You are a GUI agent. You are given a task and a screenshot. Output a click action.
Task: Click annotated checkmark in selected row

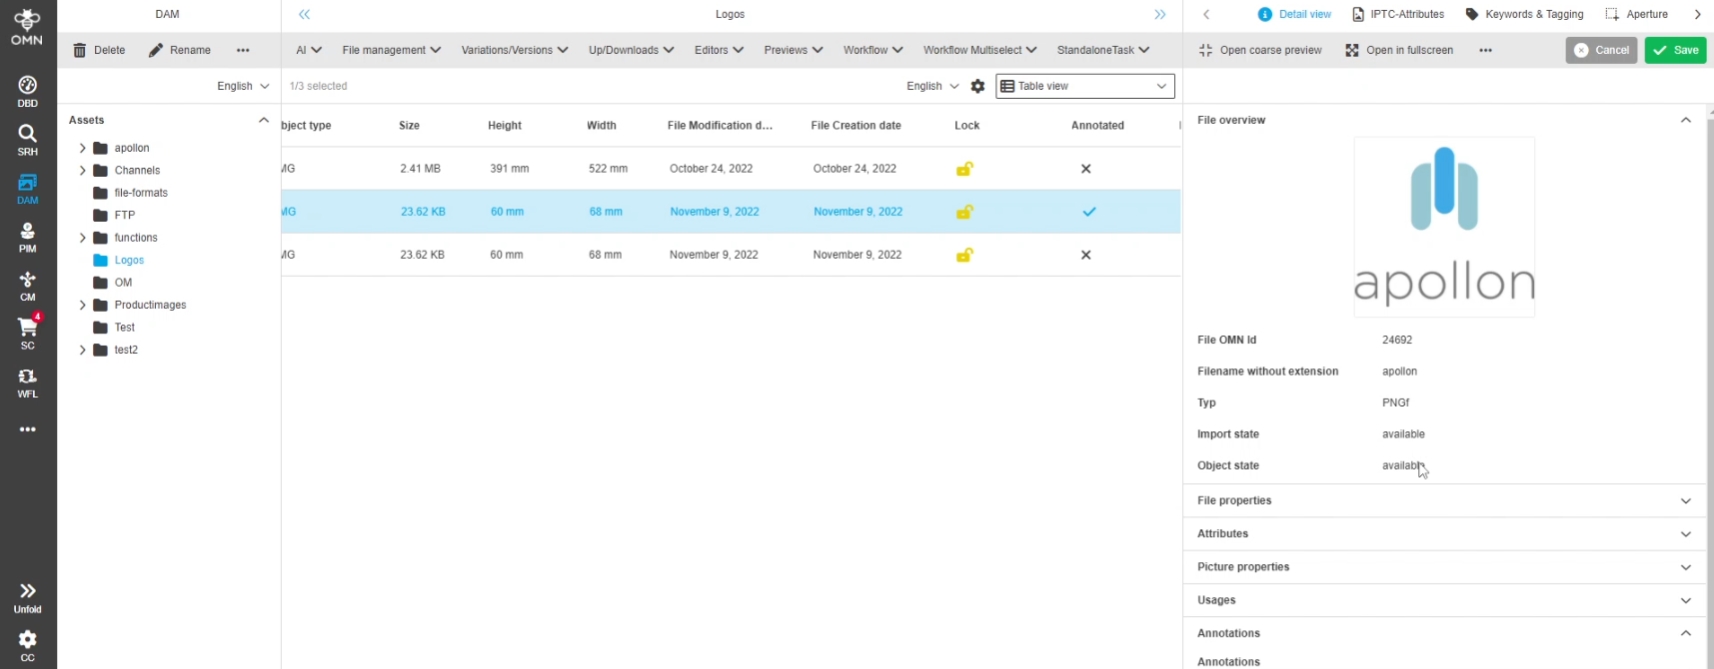(1089, 212)
